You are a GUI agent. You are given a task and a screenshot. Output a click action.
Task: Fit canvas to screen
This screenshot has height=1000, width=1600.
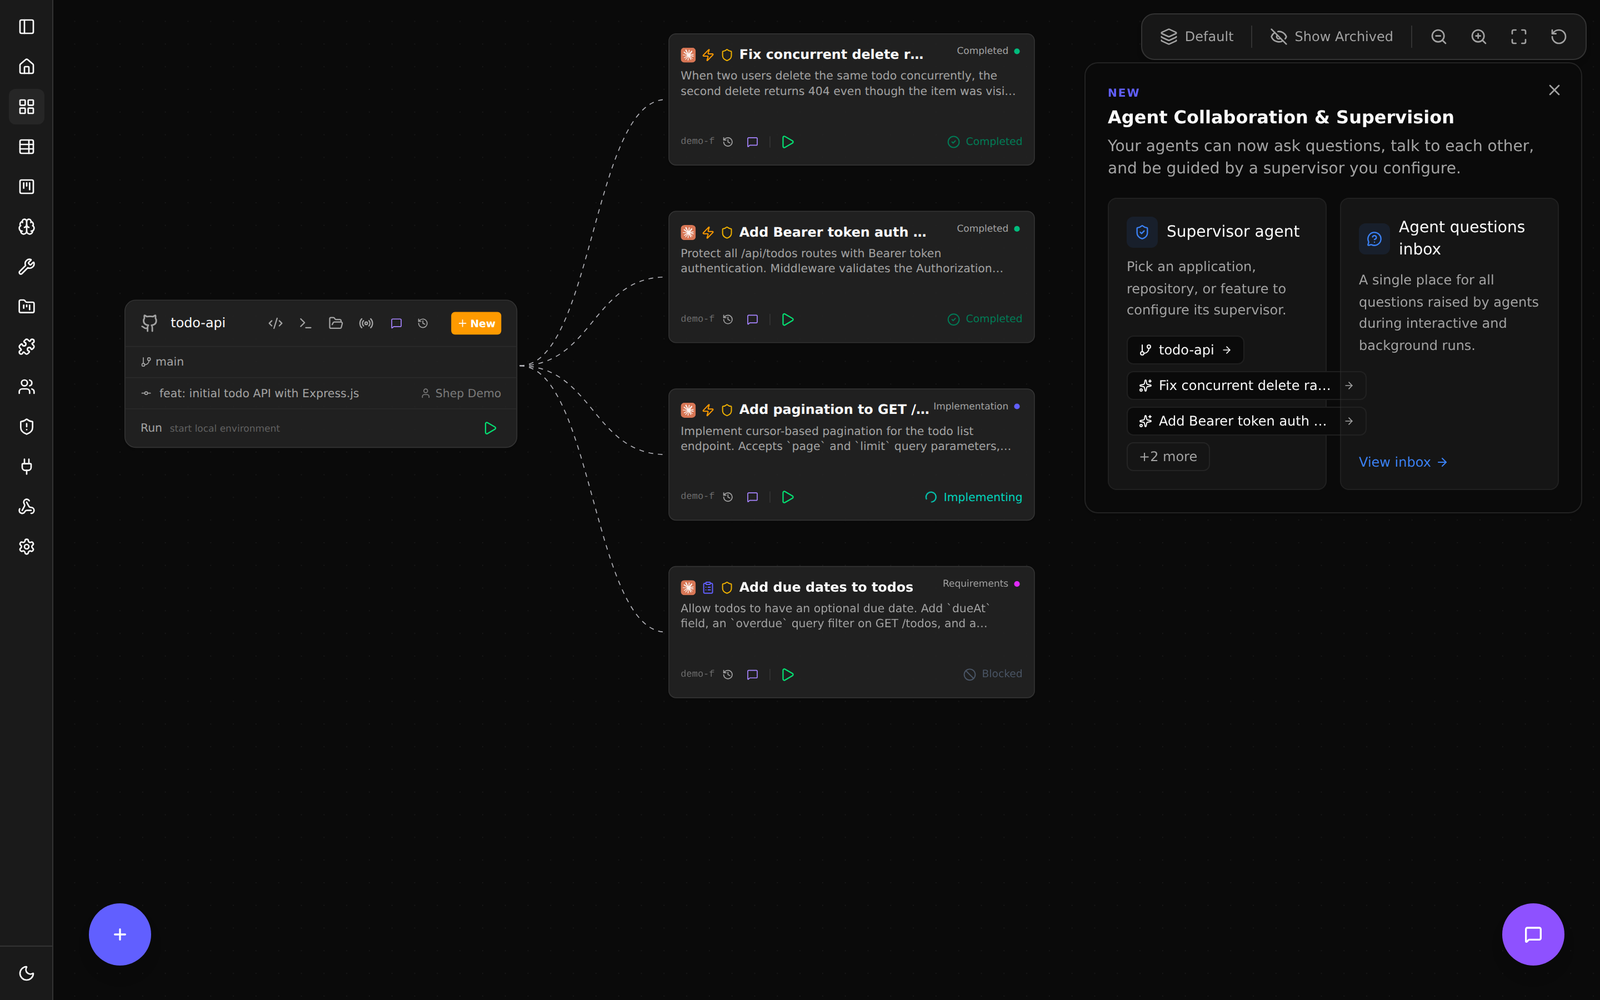(x=1519, y=37)
